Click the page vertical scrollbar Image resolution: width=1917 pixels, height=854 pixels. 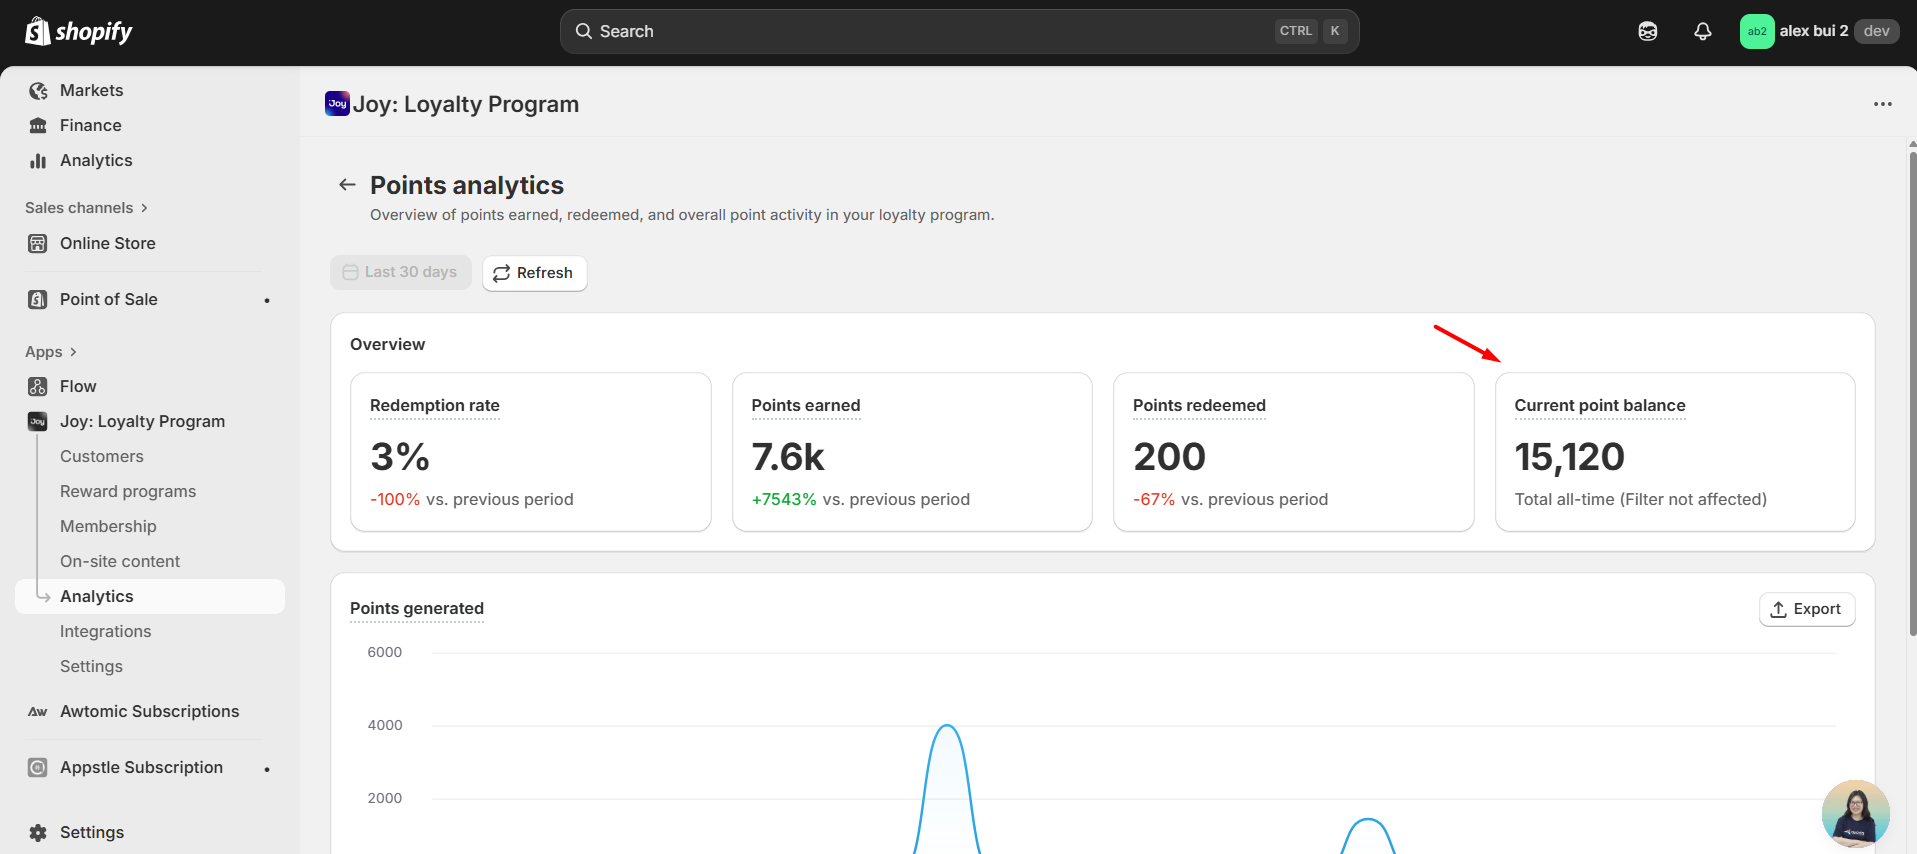[1912, 400]
